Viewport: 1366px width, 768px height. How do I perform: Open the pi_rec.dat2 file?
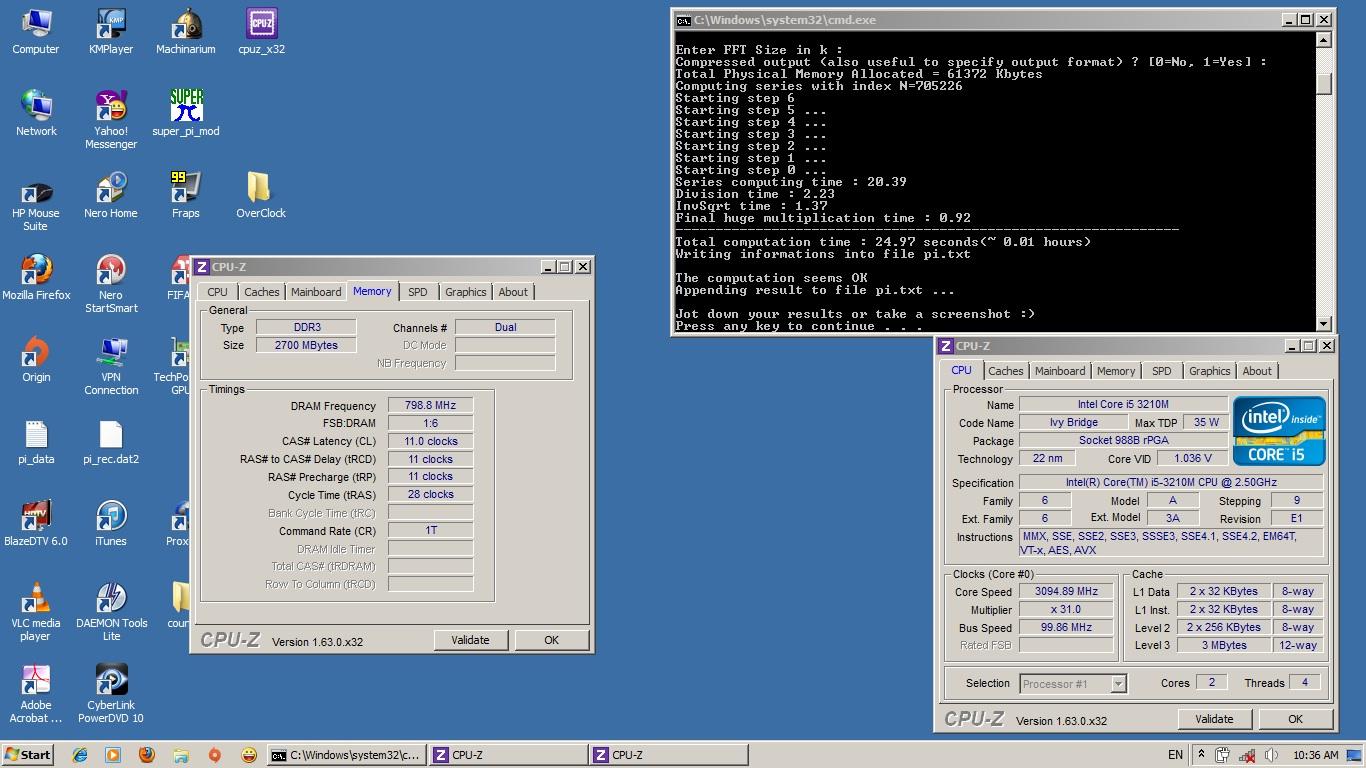coord(111,441)
